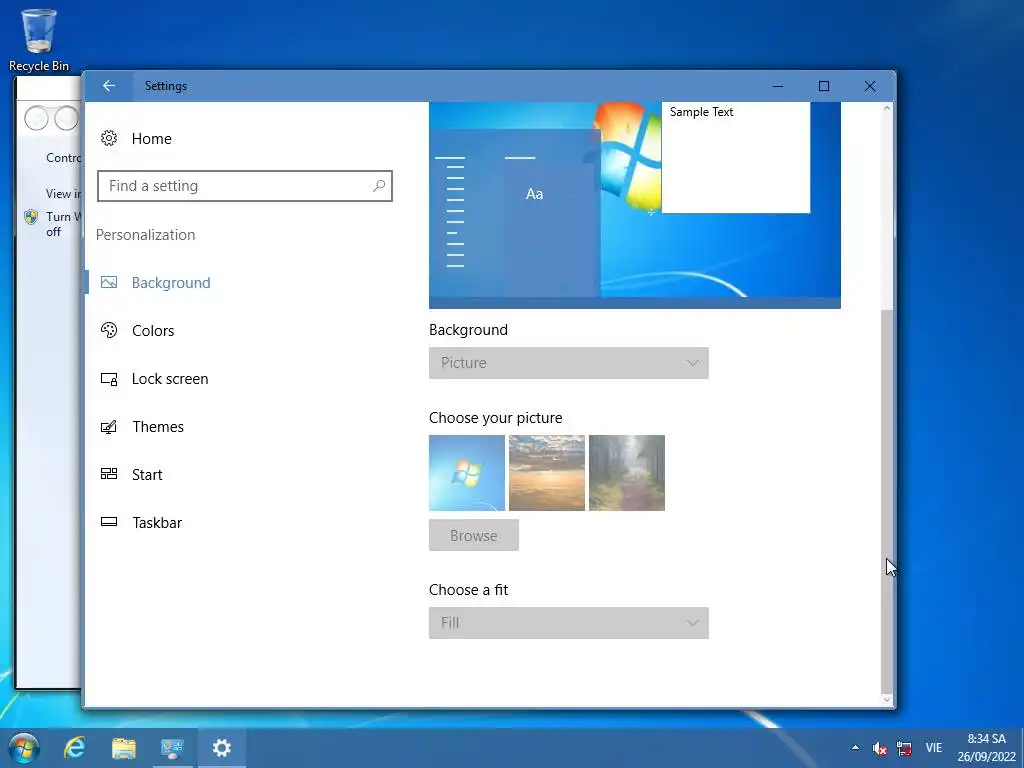The height and width of the screenshot is (768, 1024).
Task: Click the Settings gear icon on taskbar
Action: 221,748
